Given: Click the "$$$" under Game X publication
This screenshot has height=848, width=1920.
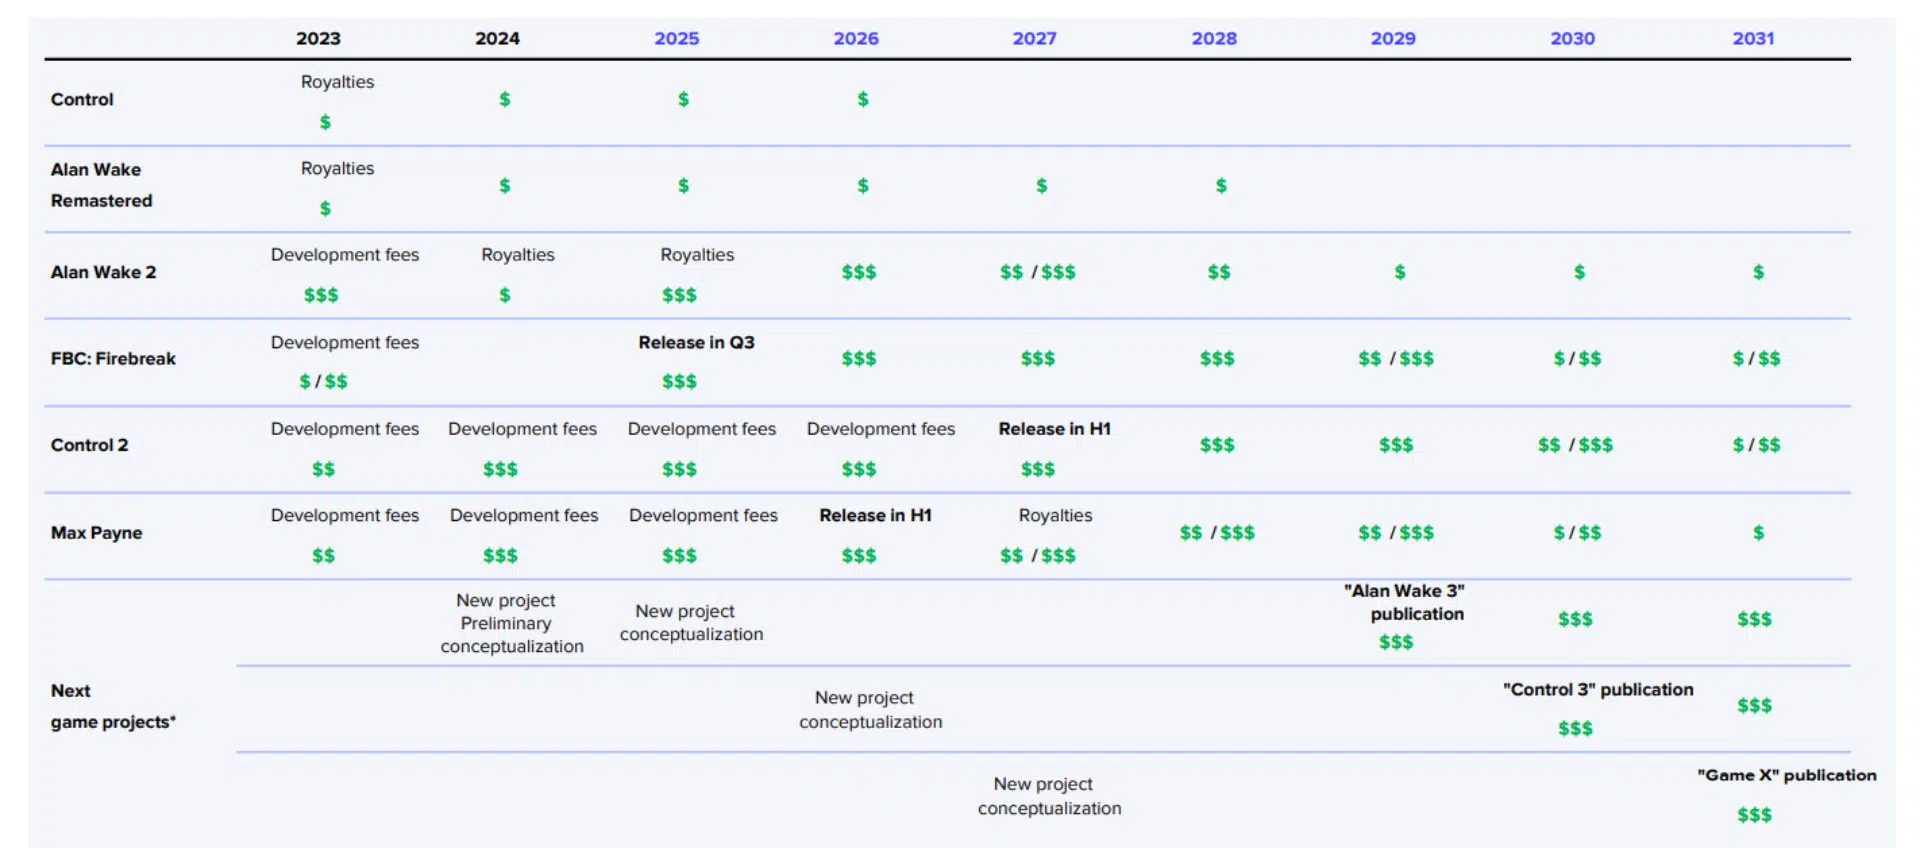Looking at the screenshot, I should 1753,815.
